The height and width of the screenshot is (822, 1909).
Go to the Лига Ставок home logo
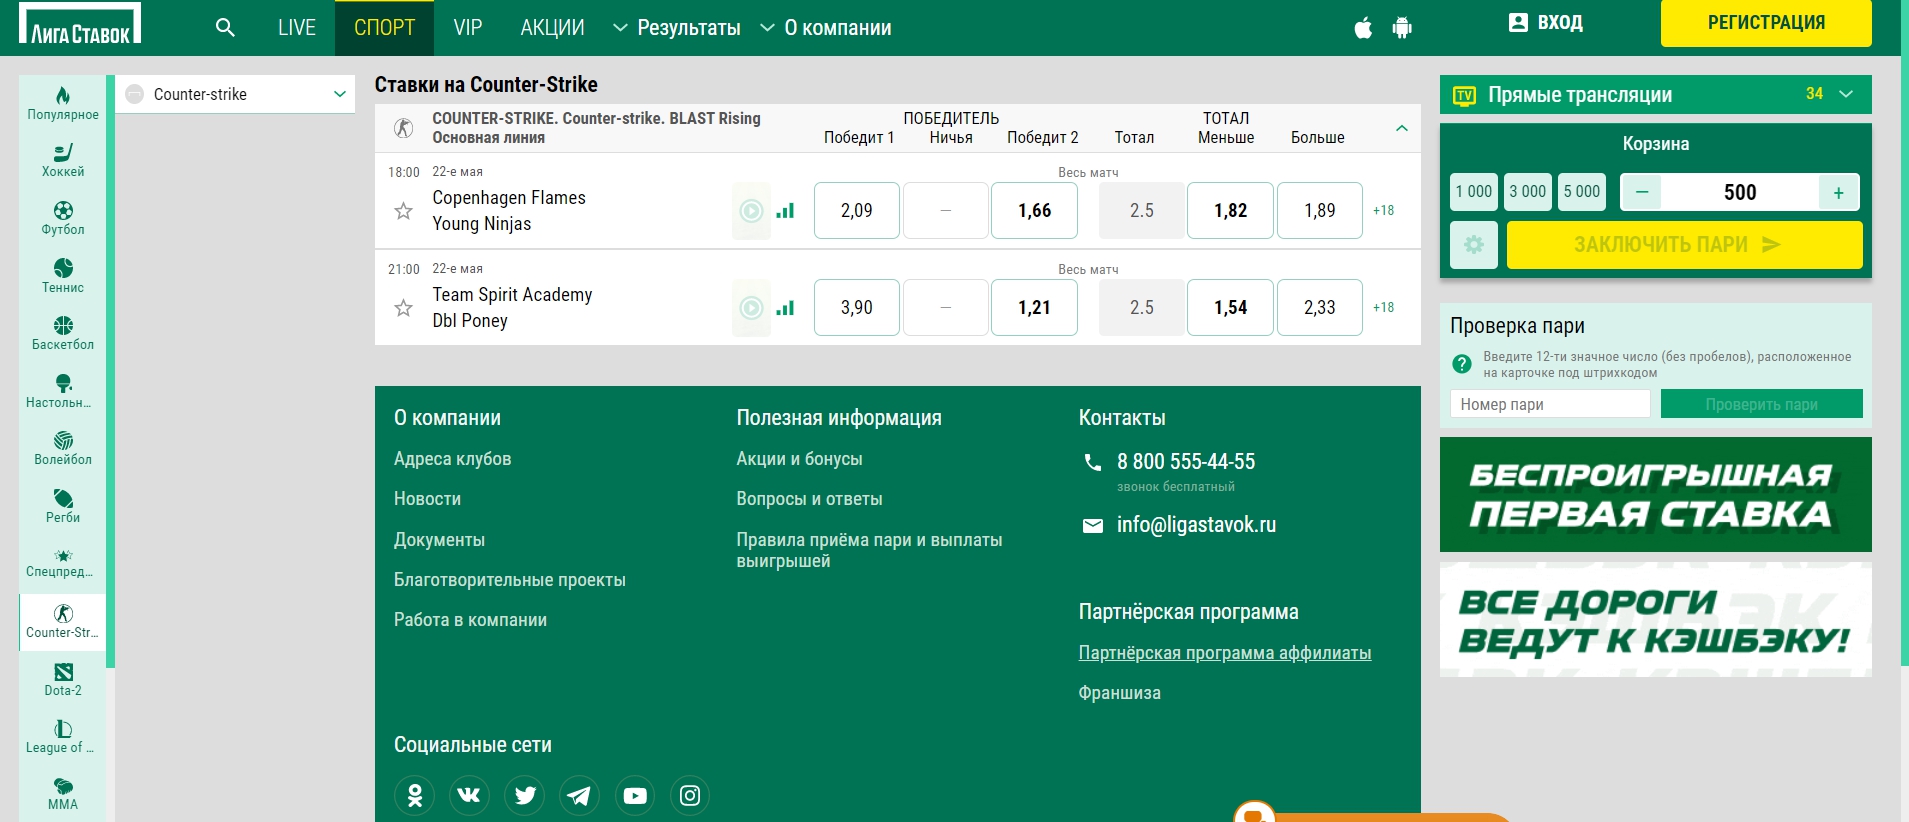coord(80,24)
